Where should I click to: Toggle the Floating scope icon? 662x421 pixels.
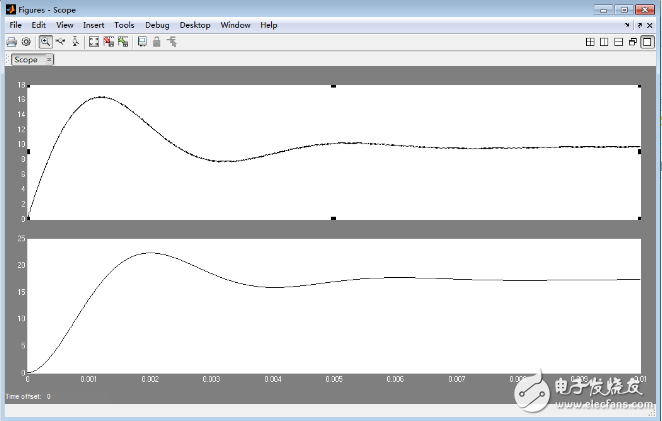pos(142,42)
